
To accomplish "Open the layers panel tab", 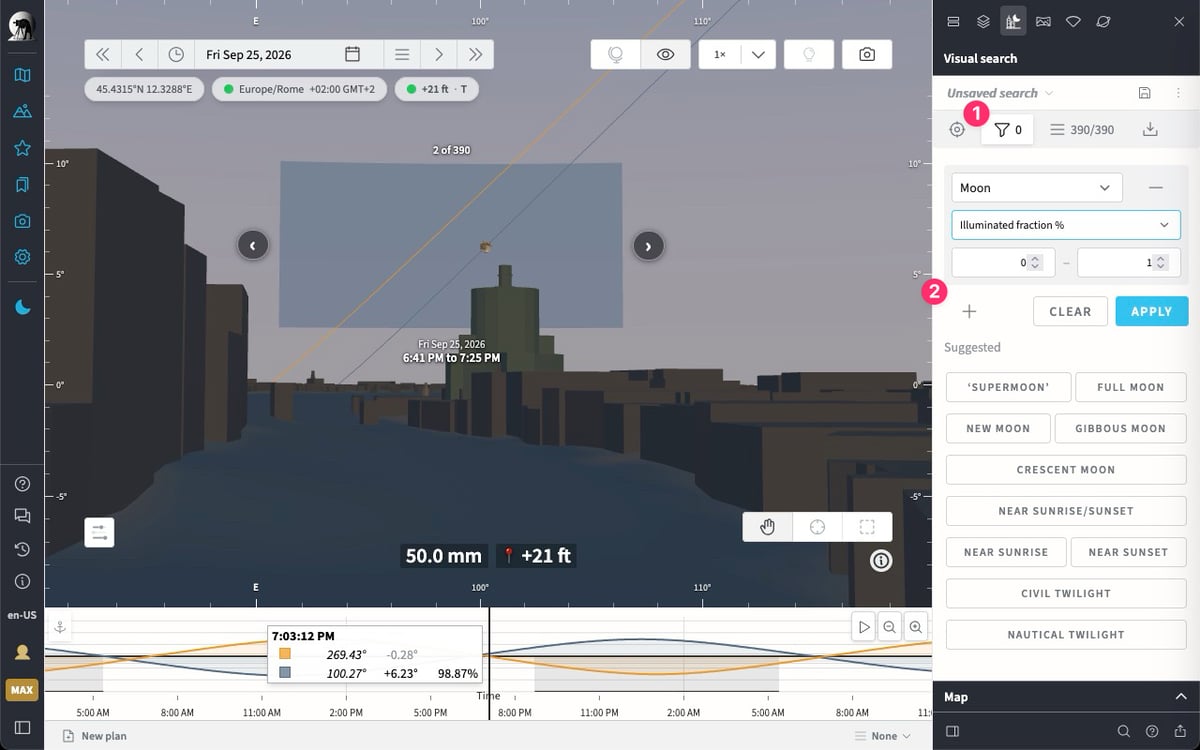I will 983,21.
